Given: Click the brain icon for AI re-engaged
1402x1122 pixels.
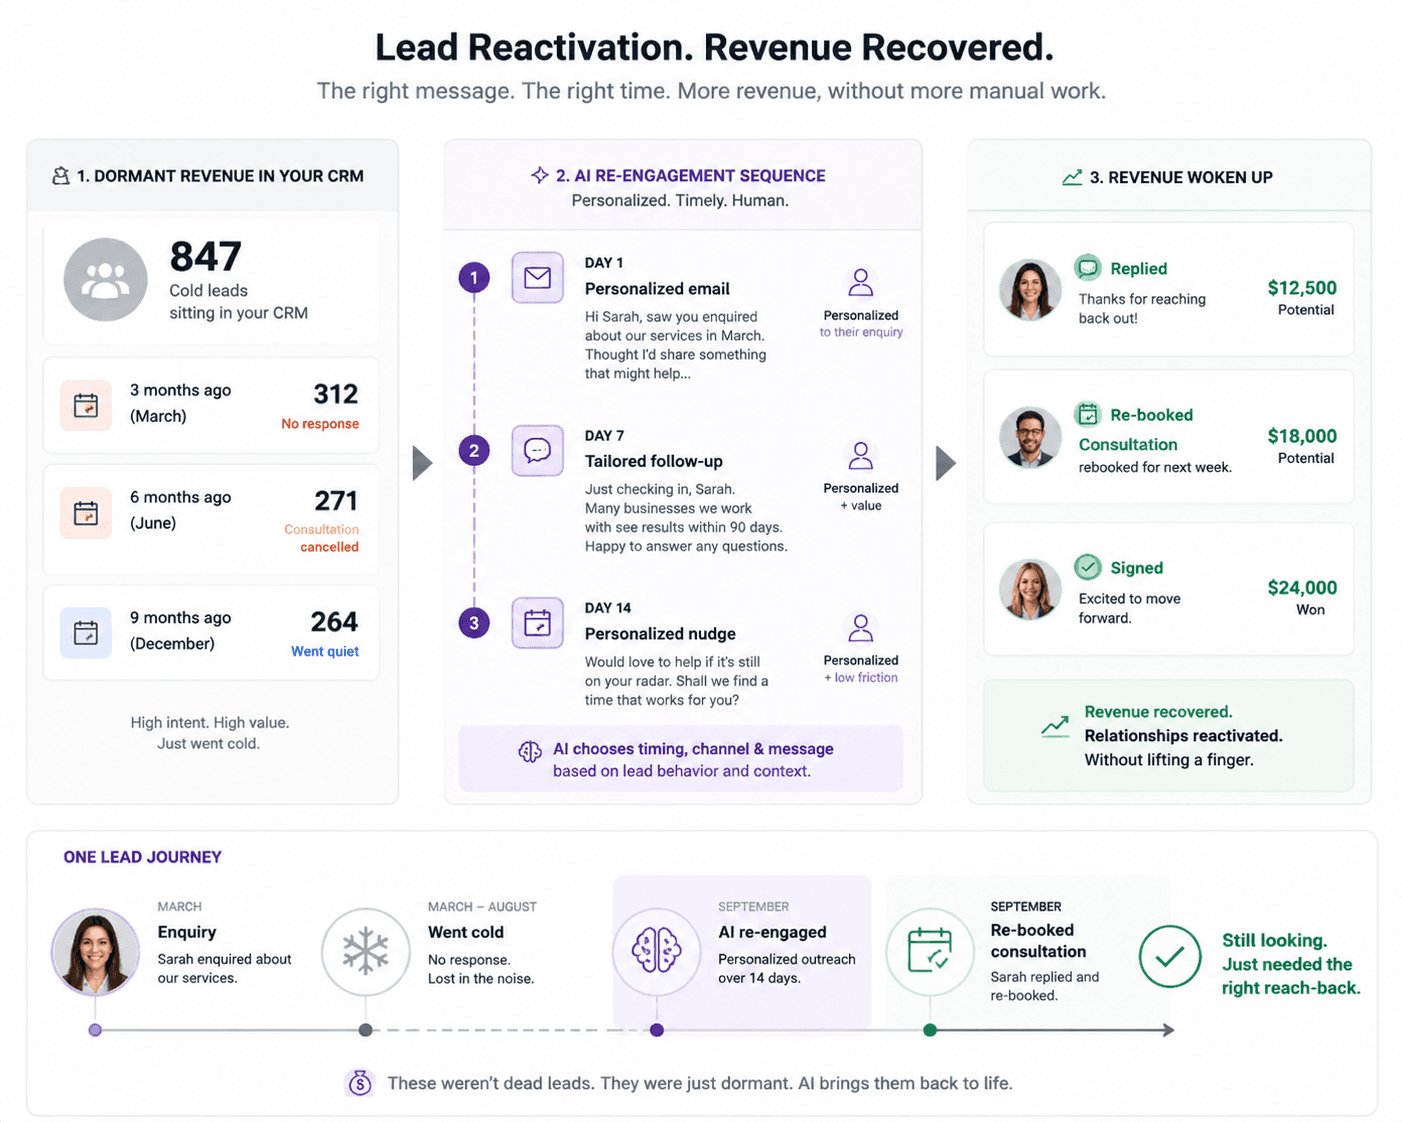Looking at the screenshot, I should click(x=657, y=951).
